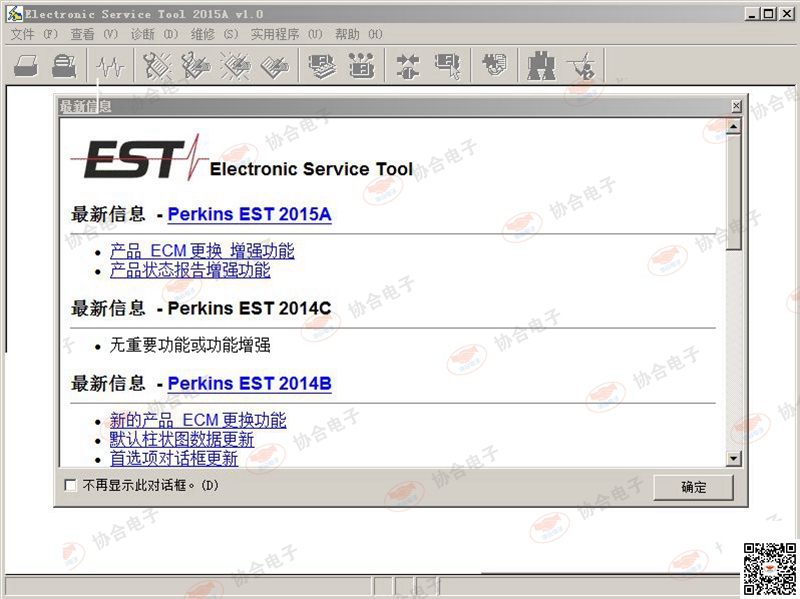The width and height of the screenshot is (800, 599).
Task: Open the 产品状态报告增强功能 link
Action: (x=190, y=270)
